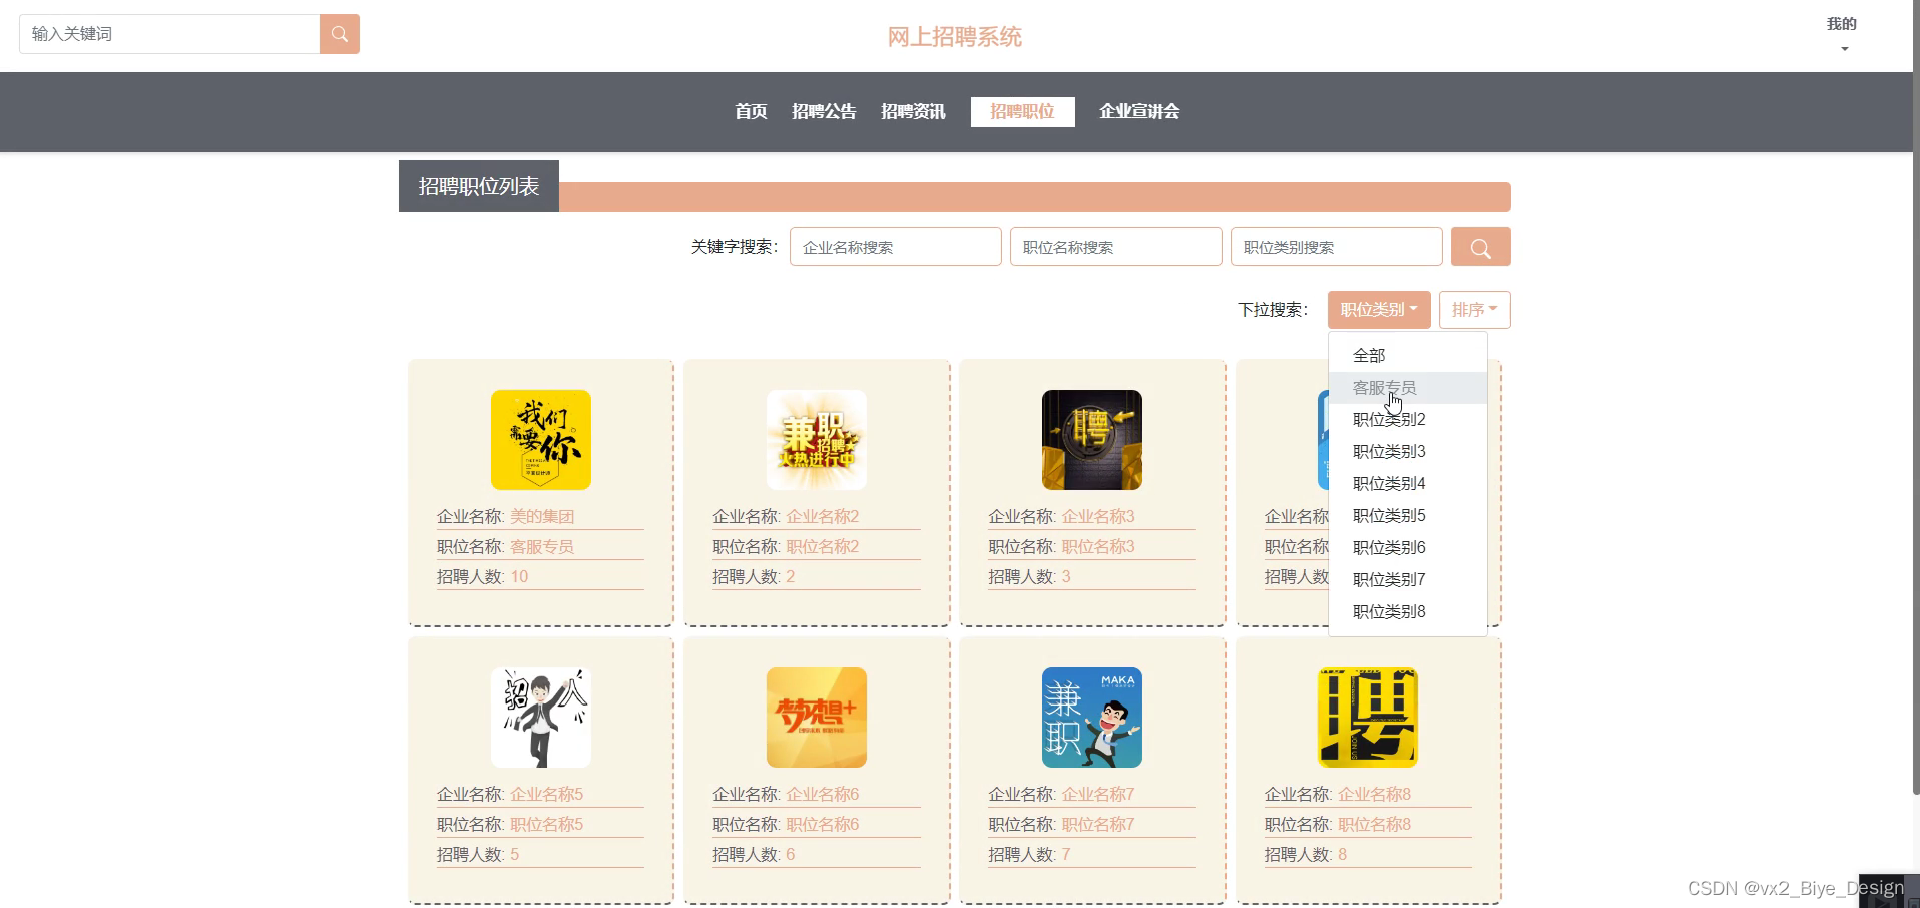The image size is (1920, 908).
Task: Open the 企业名称3 dark 聘 image
Action: point(1092,440)
